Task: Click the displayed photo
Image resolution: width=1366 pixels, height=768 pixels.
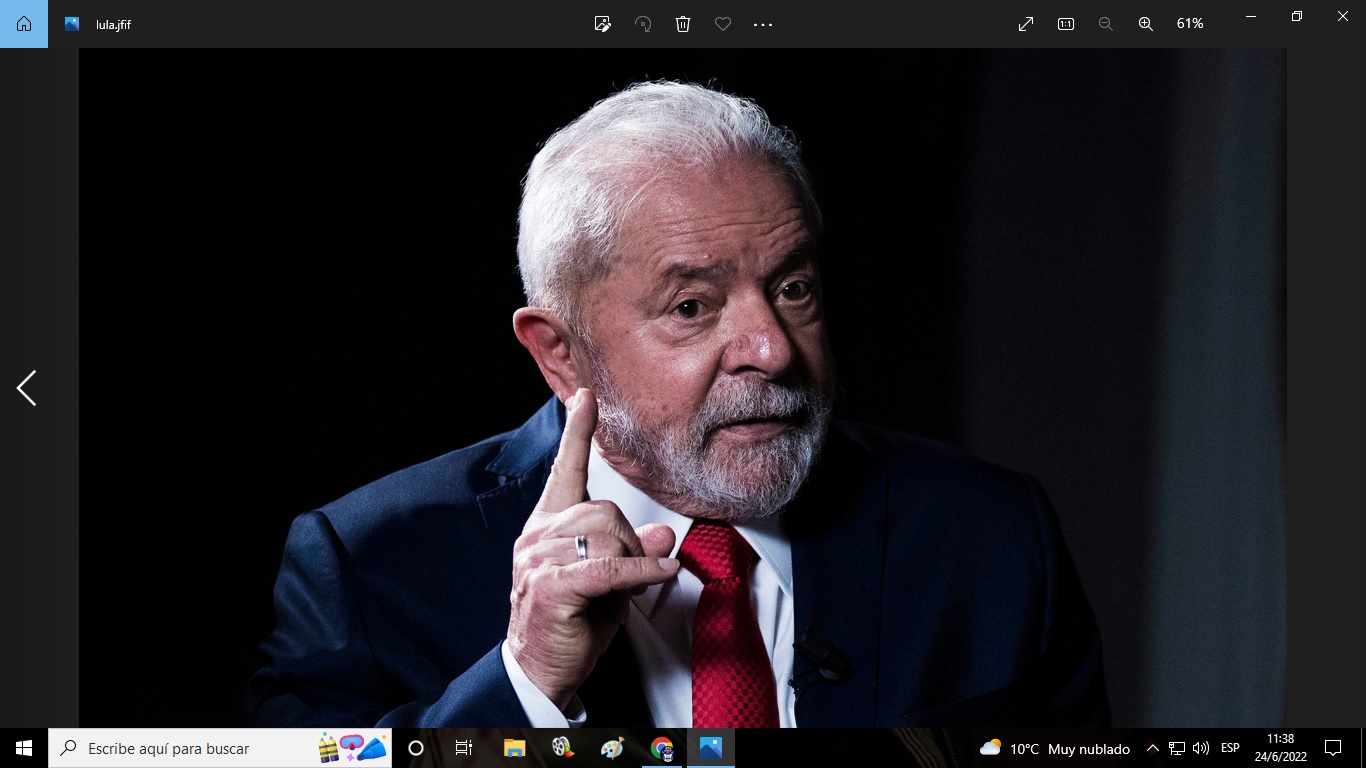Action: 683,388
